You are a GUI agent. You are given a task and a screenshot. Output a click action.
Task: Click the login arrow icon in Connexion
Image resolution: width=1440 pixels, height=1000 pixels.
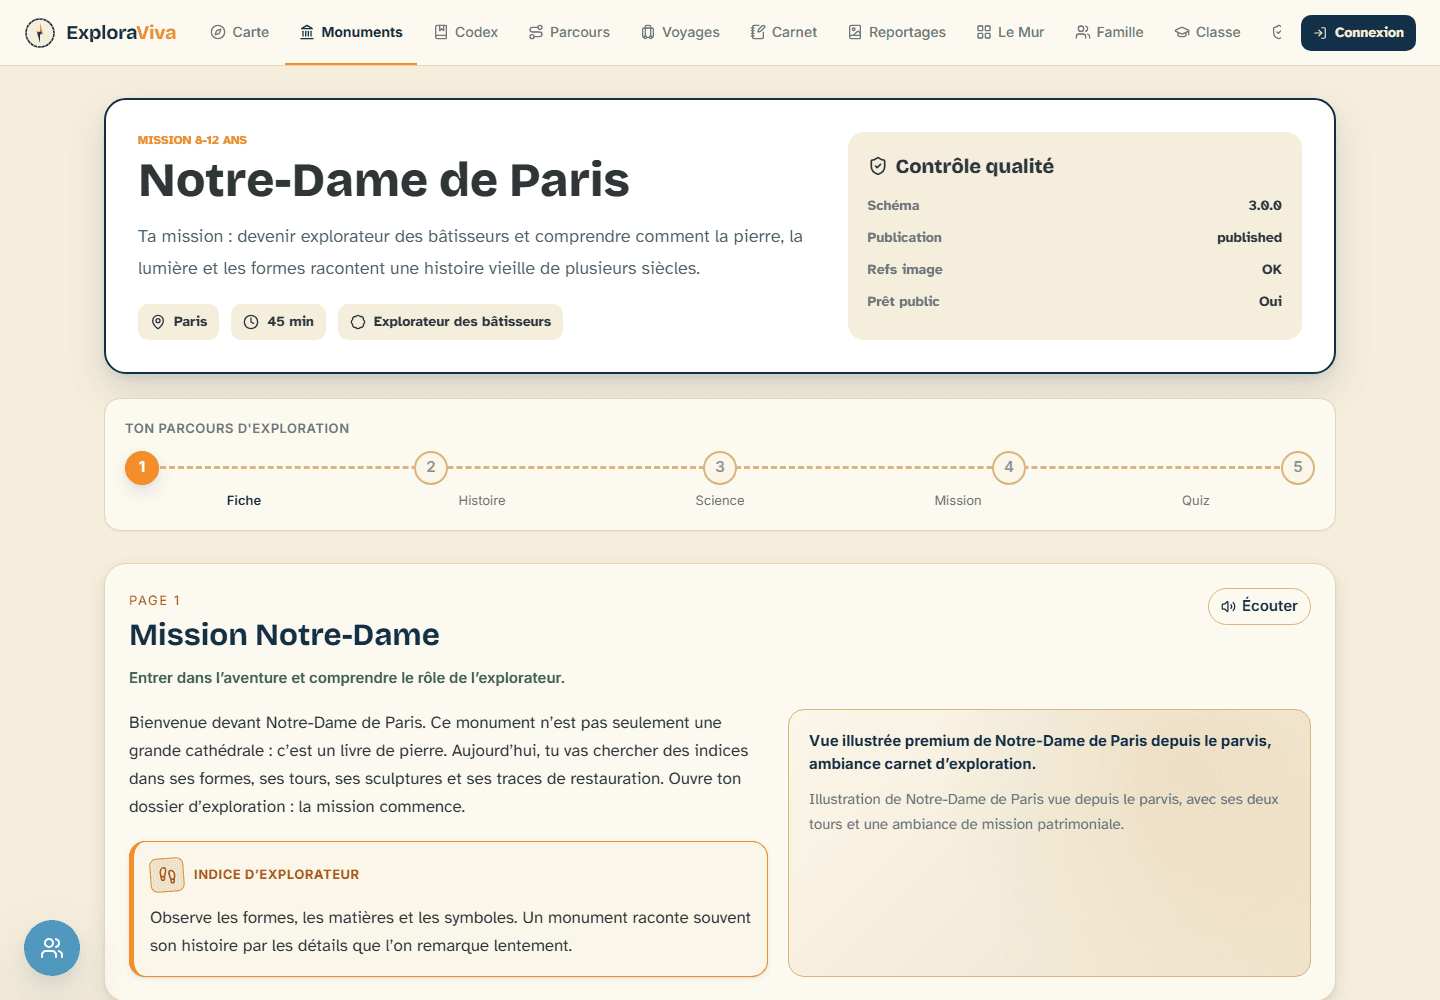(1320, 33)
